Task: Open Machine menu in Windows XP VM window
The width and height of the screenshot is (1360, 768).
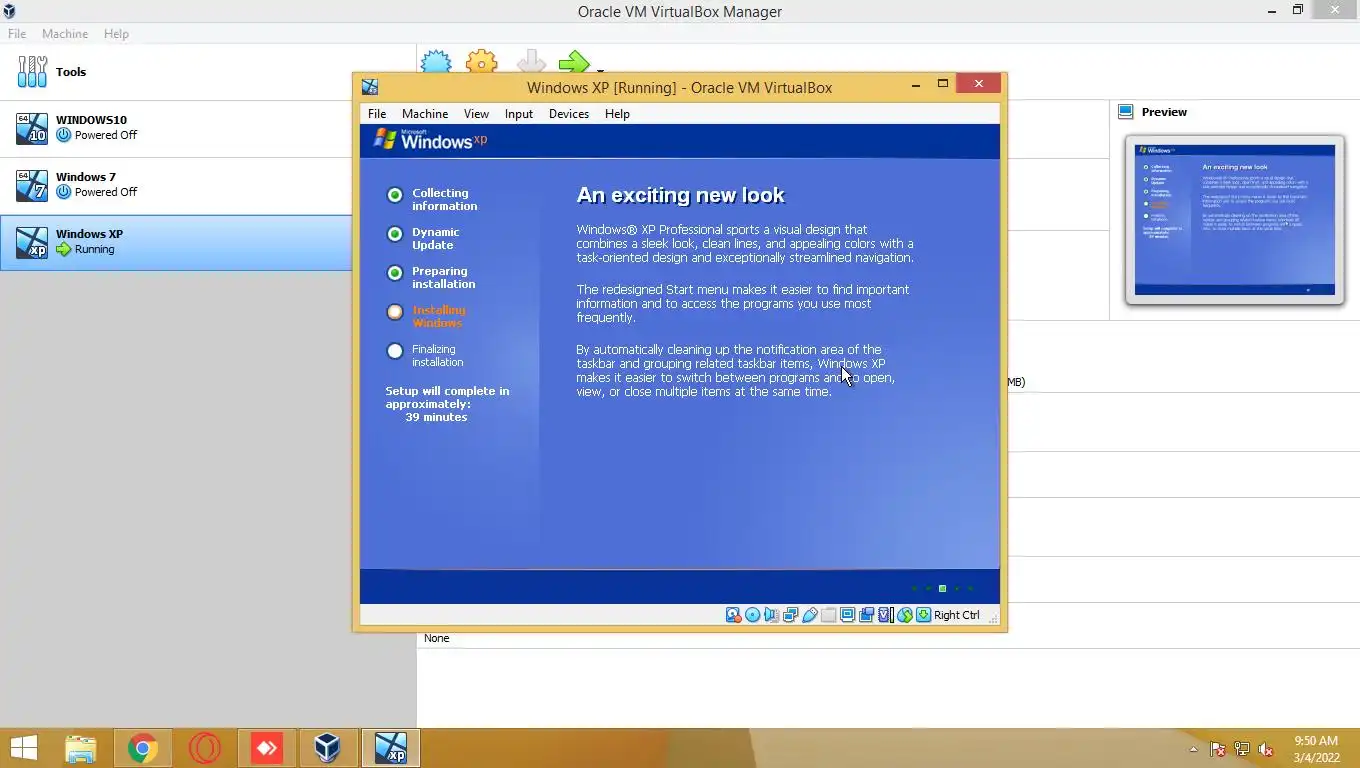Action: pos(425,114)
